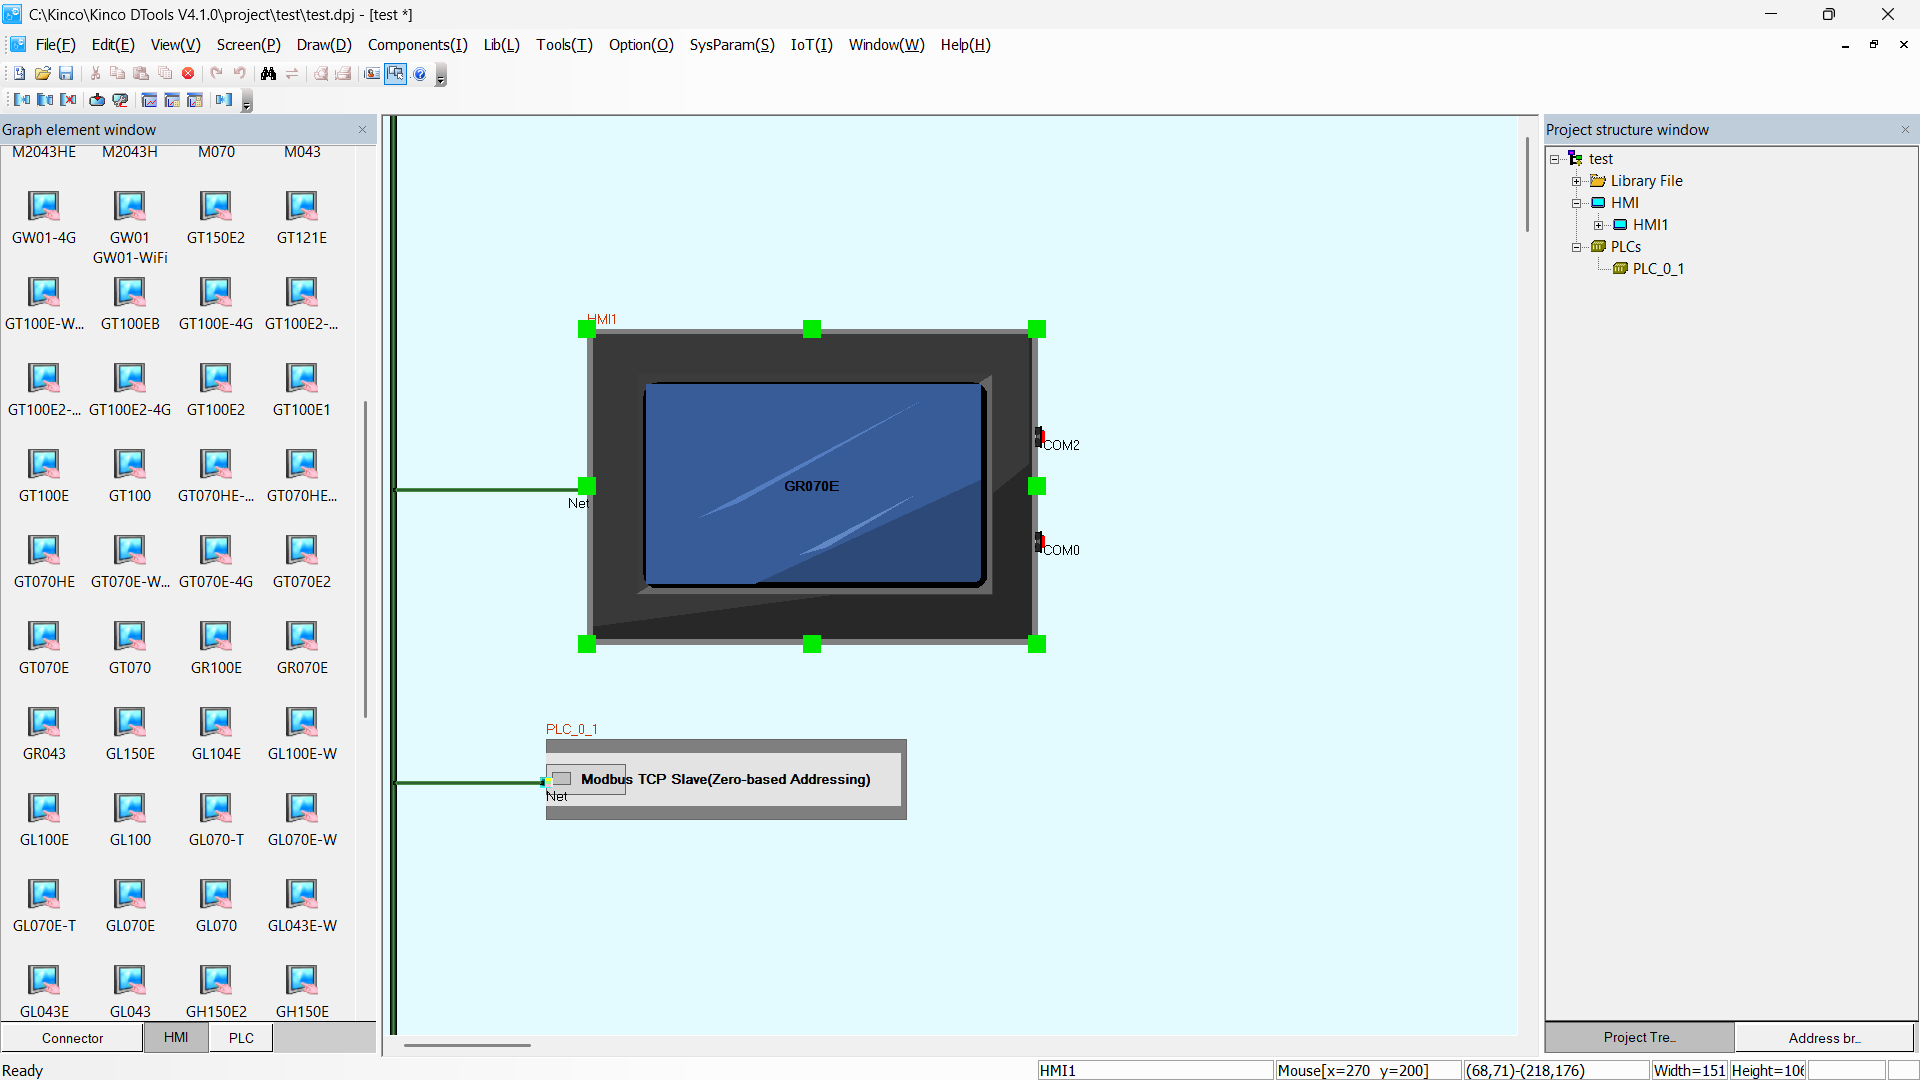This screenshot has height=1080, width=1920.
Task: Select PLC_0_1 in the project structure tree
Action: [x=1658, y=269]
